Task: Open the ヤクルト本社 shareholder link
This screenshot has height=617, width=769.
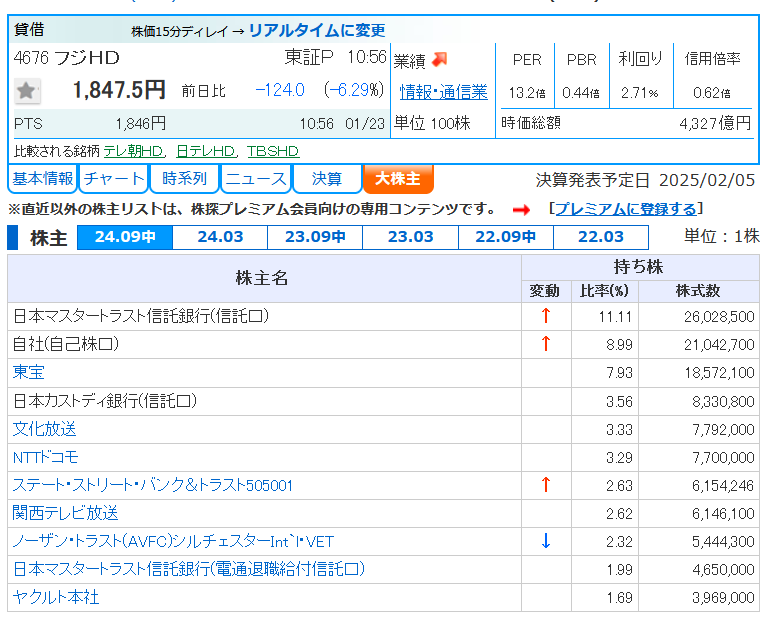Action: [55, 597]
